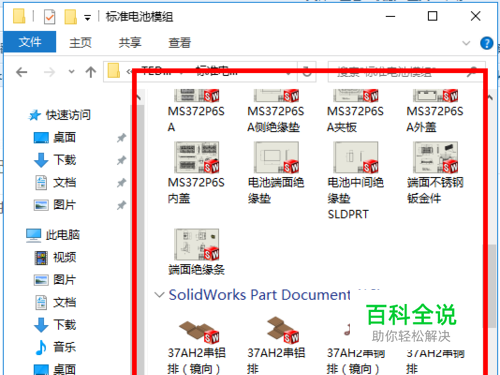Switch to the 主页 ribbon tab
The width and height of the screenshot is (500, 375).
coord(80,43)
